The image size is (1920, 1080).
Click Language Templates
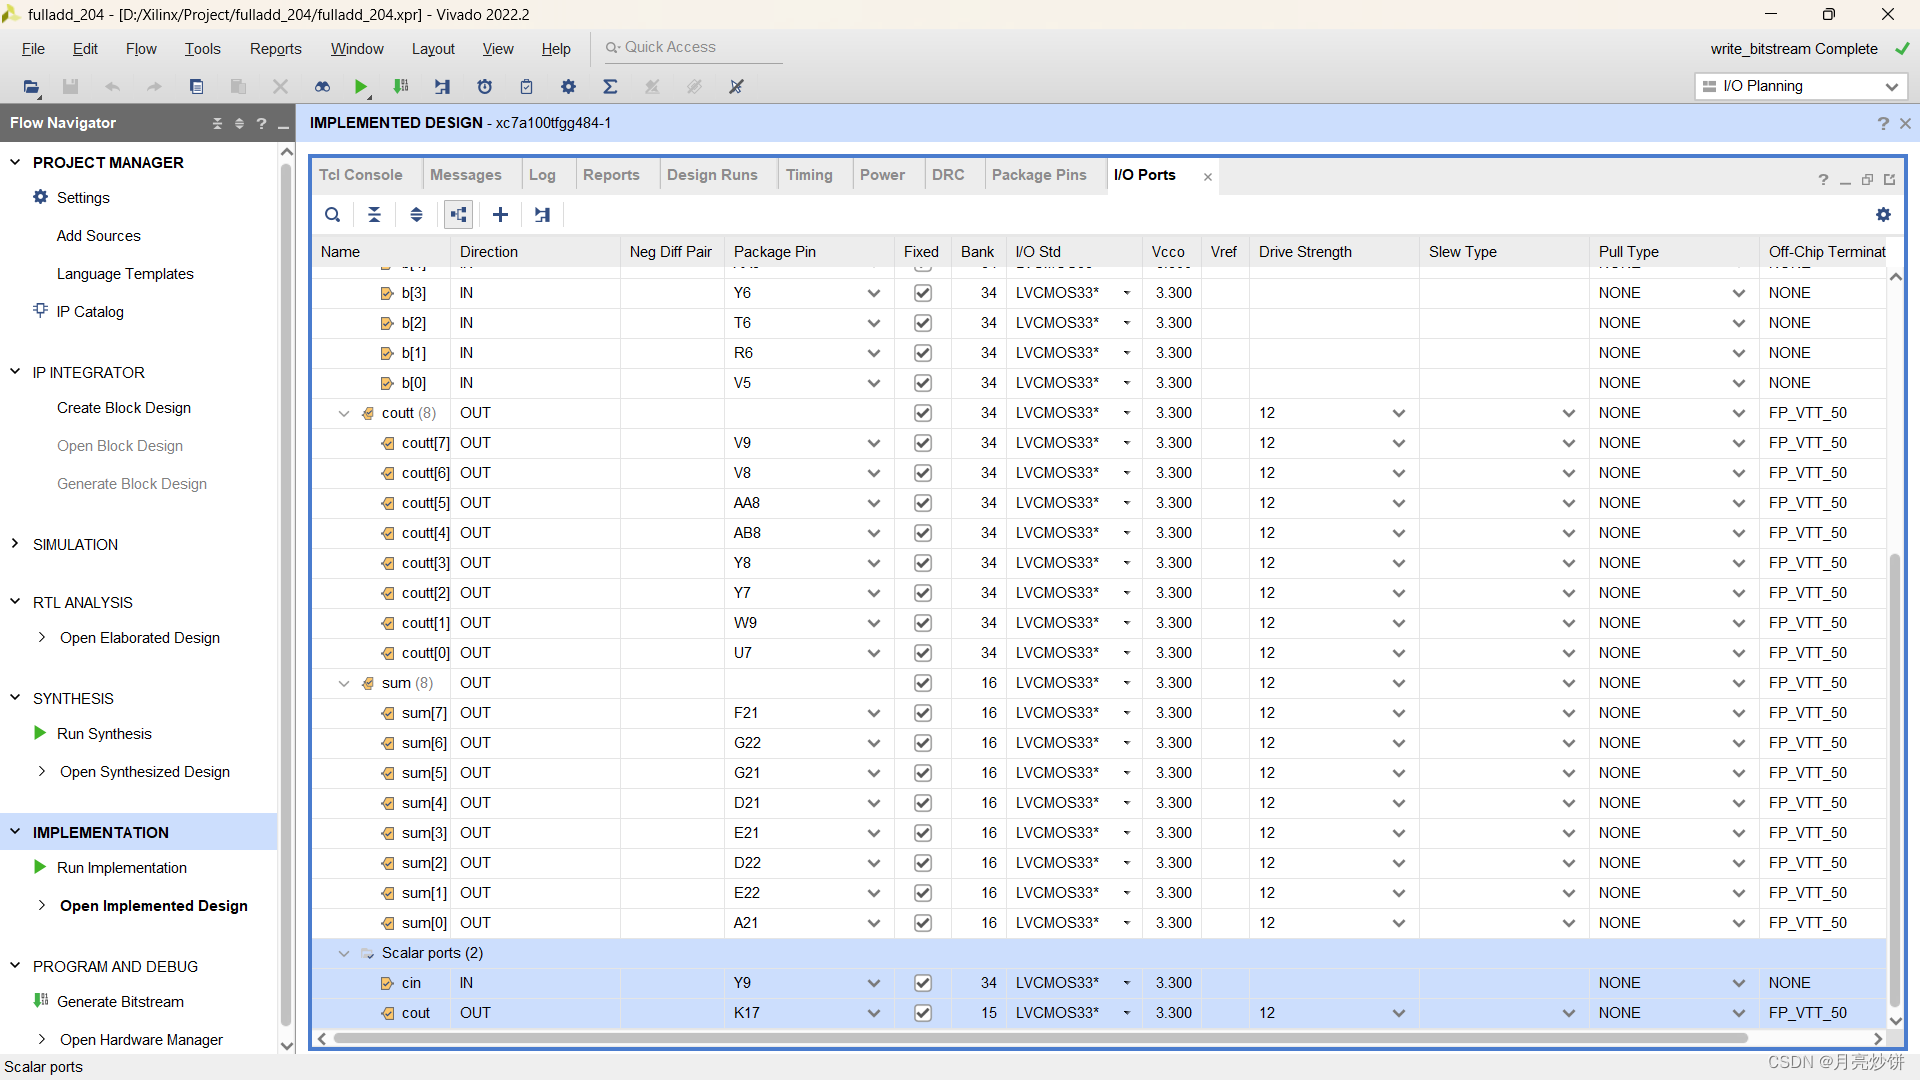[125, 273]
